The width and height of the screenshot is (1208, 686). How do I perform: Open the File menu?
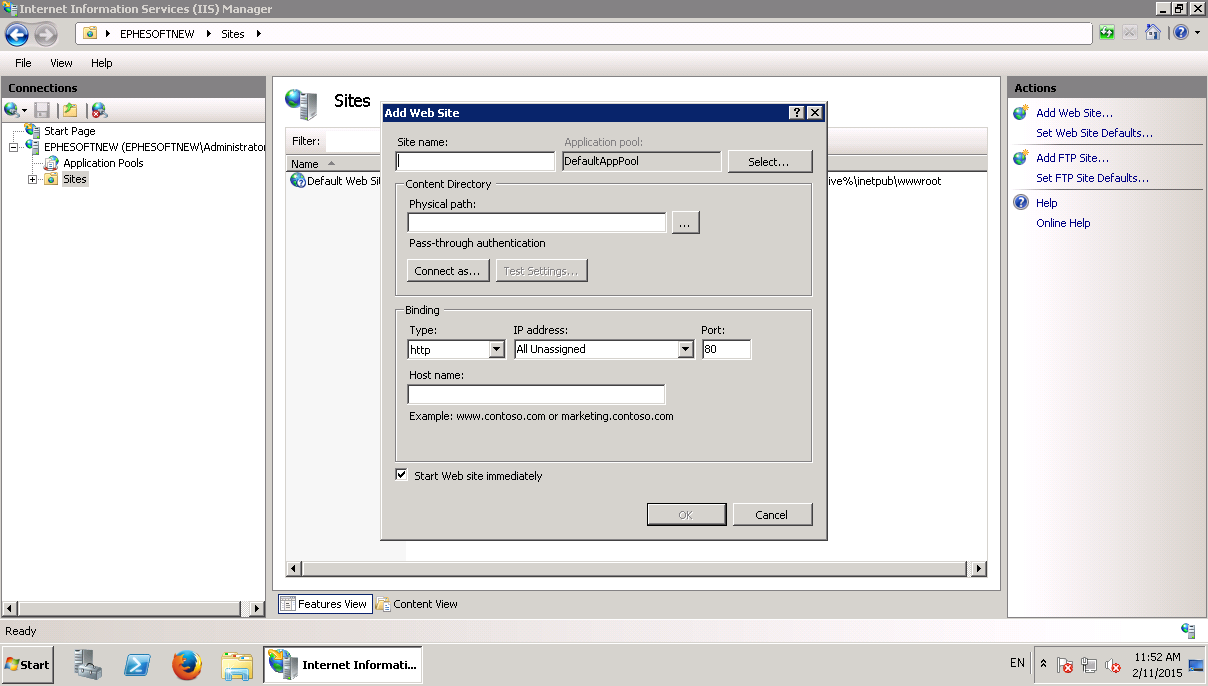pos(23,63)
